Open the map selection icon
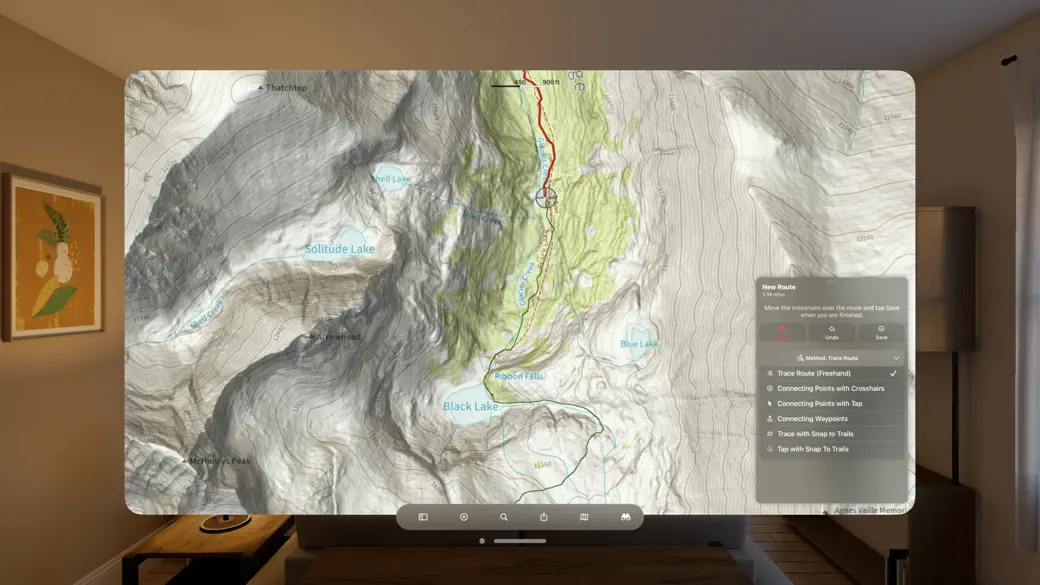 [585, 517]
